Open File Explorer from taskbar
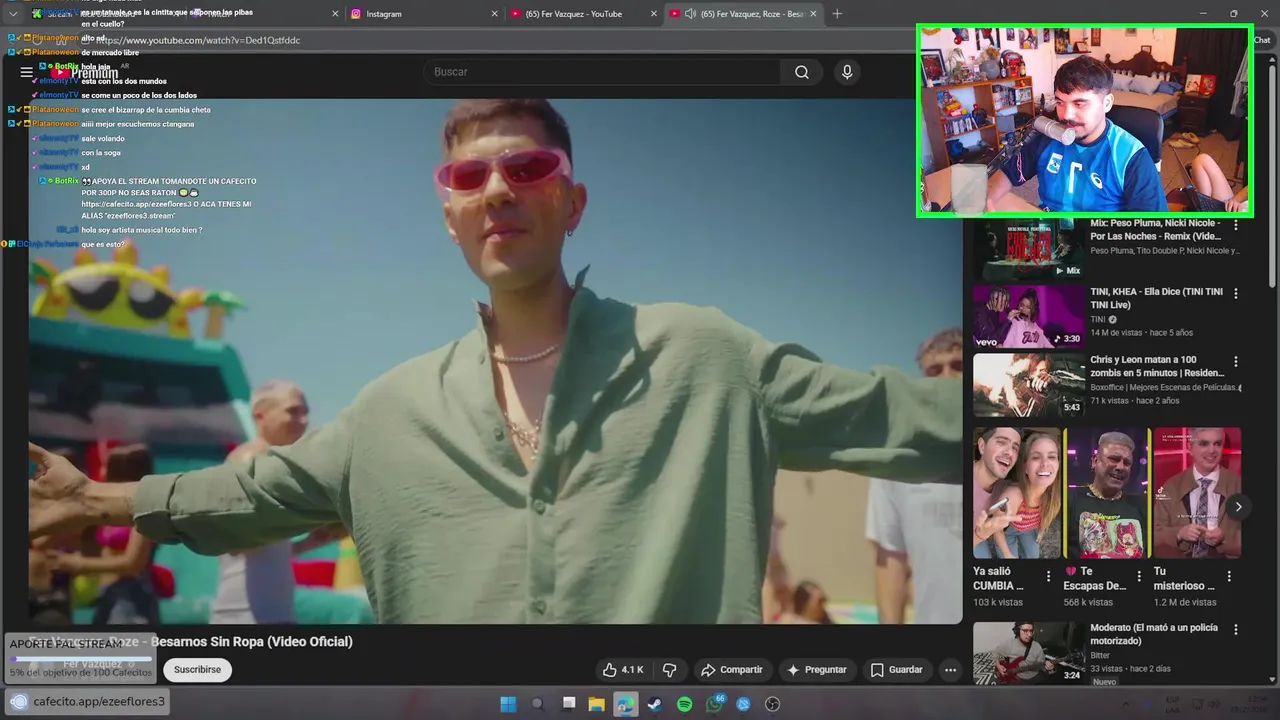This screenshot has height=720, width=1280. [596, 704]
